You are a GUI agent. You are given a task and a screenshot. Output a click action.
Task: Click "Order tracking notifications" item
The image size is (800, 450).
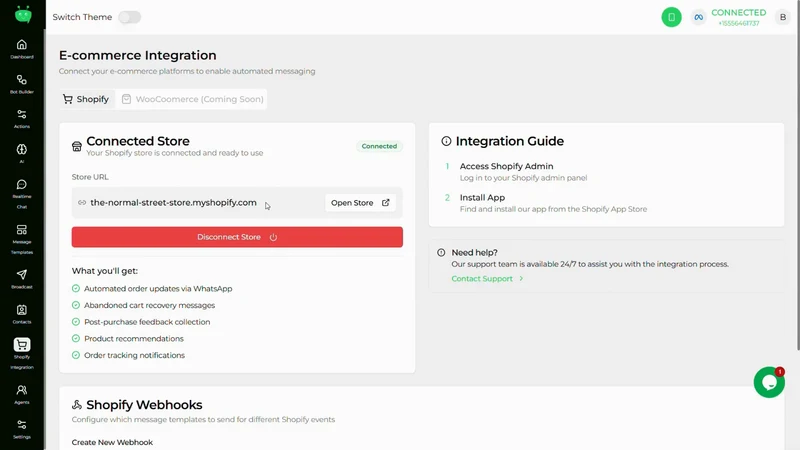134,355
